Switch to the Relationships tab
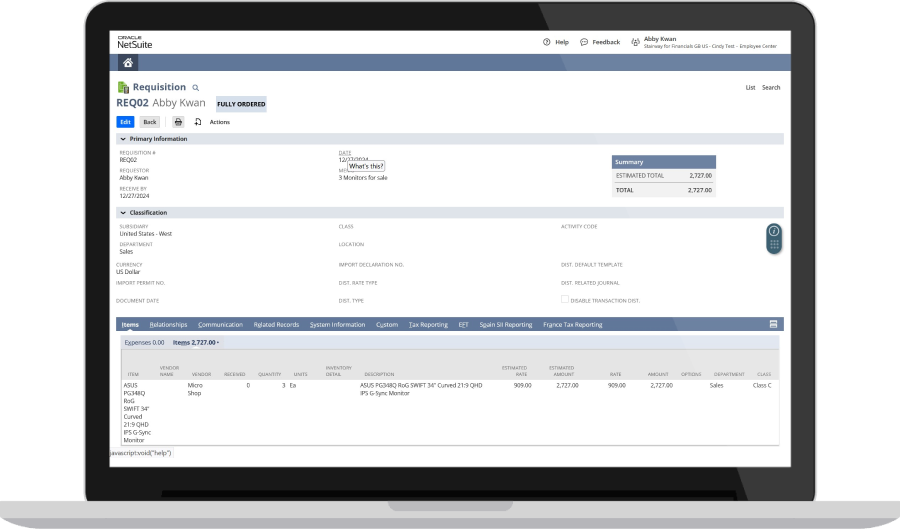The height and width of the screenshot is (529, 900). tap(168, 325)
